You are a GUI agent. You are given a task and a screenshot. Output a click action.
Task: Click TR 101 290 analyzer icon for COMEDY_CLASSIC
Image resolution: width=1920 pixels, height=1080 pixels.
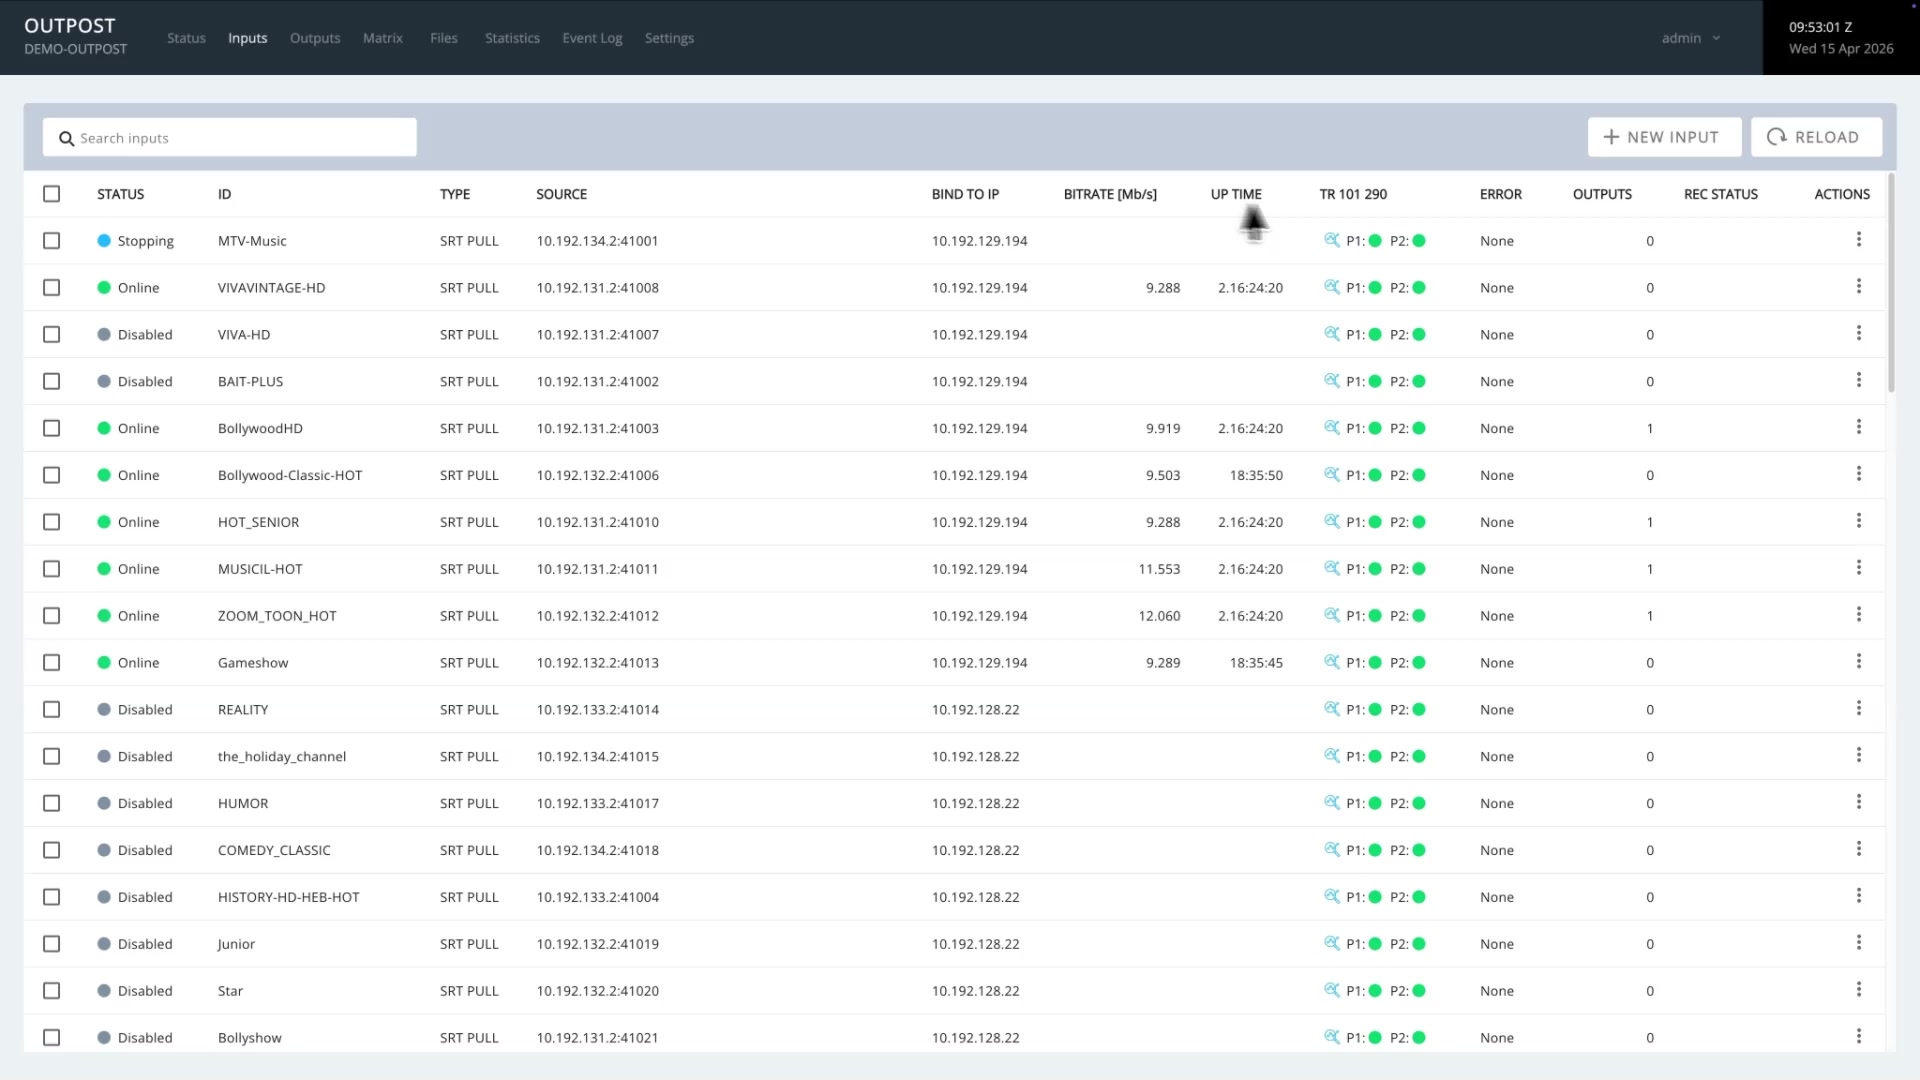(1331, 850)
